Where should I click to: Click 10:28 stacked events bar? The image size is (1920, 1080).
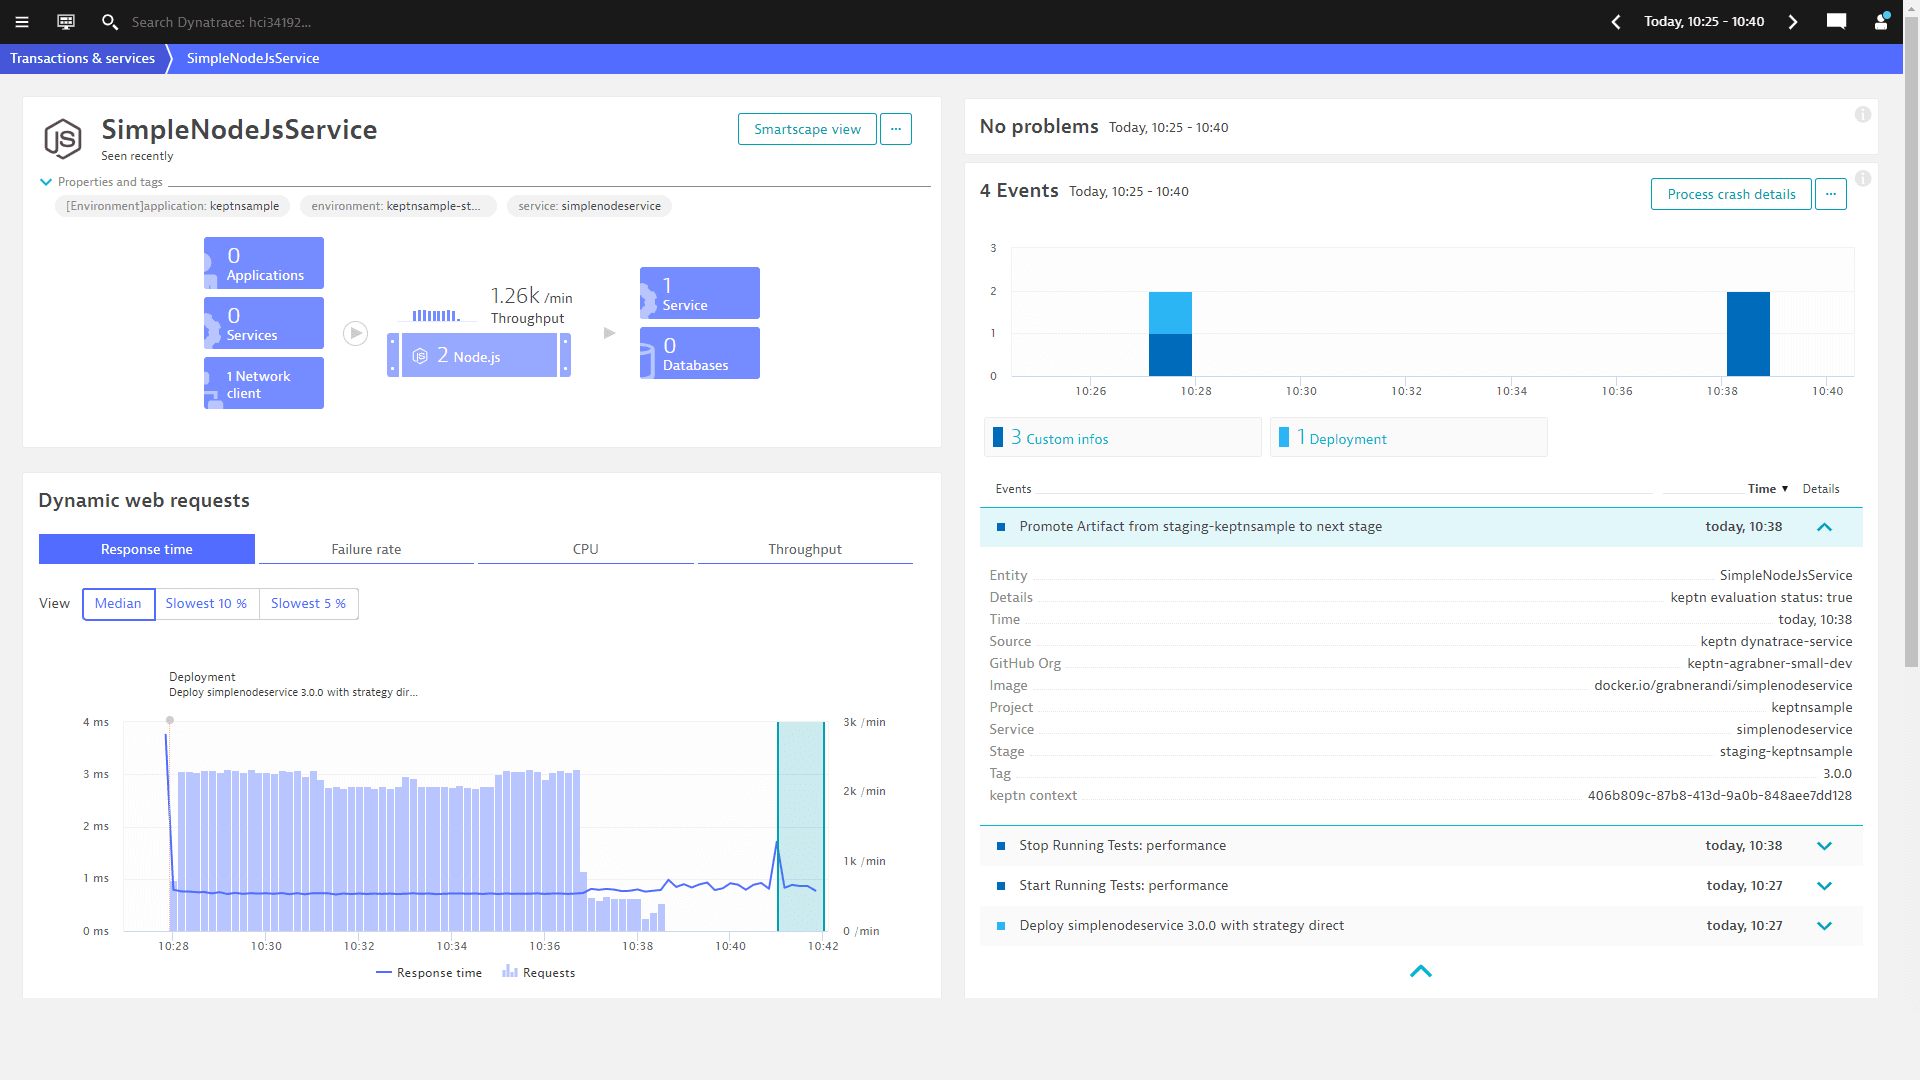pos(1170,334)
